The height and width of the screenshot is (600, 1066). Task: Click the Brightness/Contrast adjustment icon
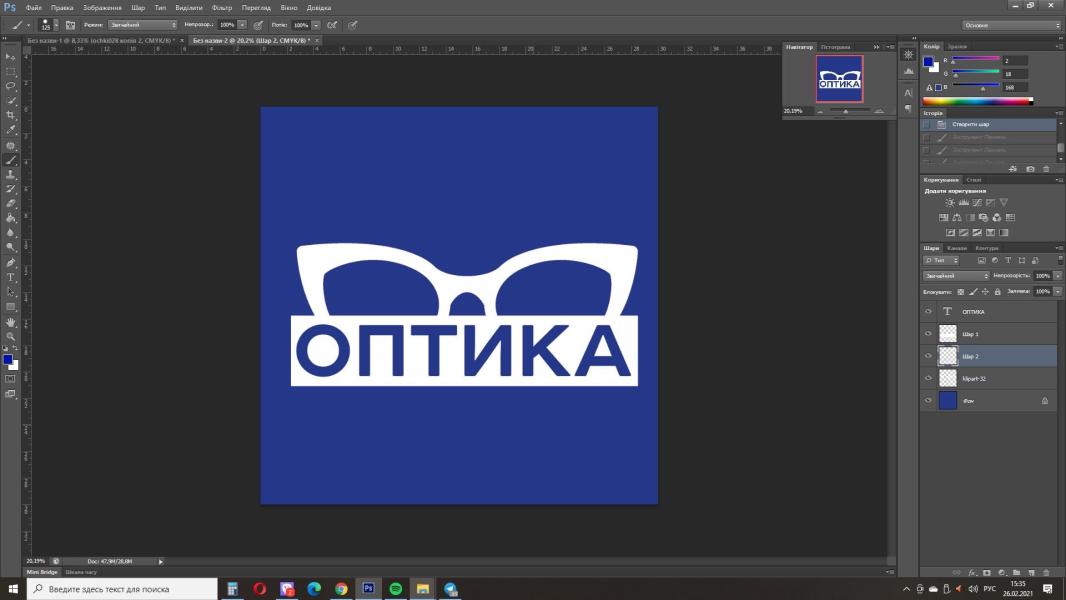tap(950, 202)
